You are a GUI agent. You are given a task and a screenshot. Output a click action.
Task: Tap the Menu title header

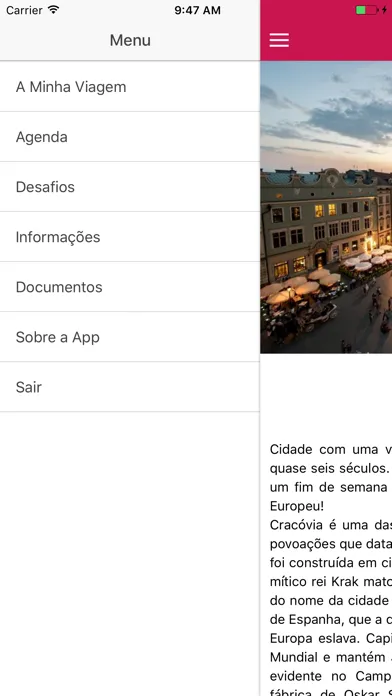[130, 40]
